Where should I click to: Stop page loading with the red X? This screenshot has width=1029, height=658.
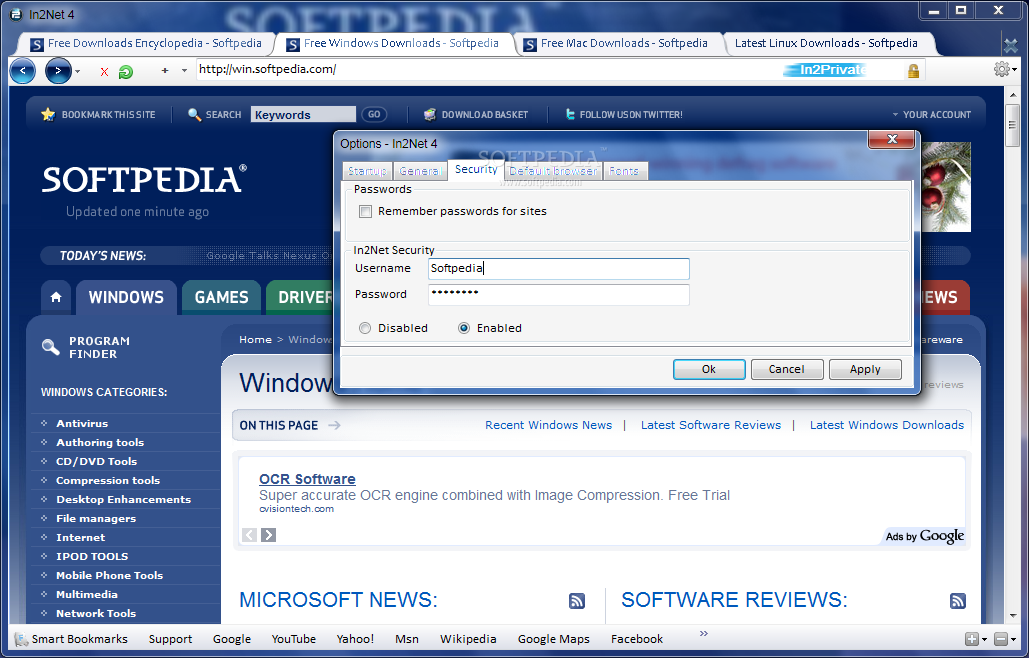tap(104, 72)
